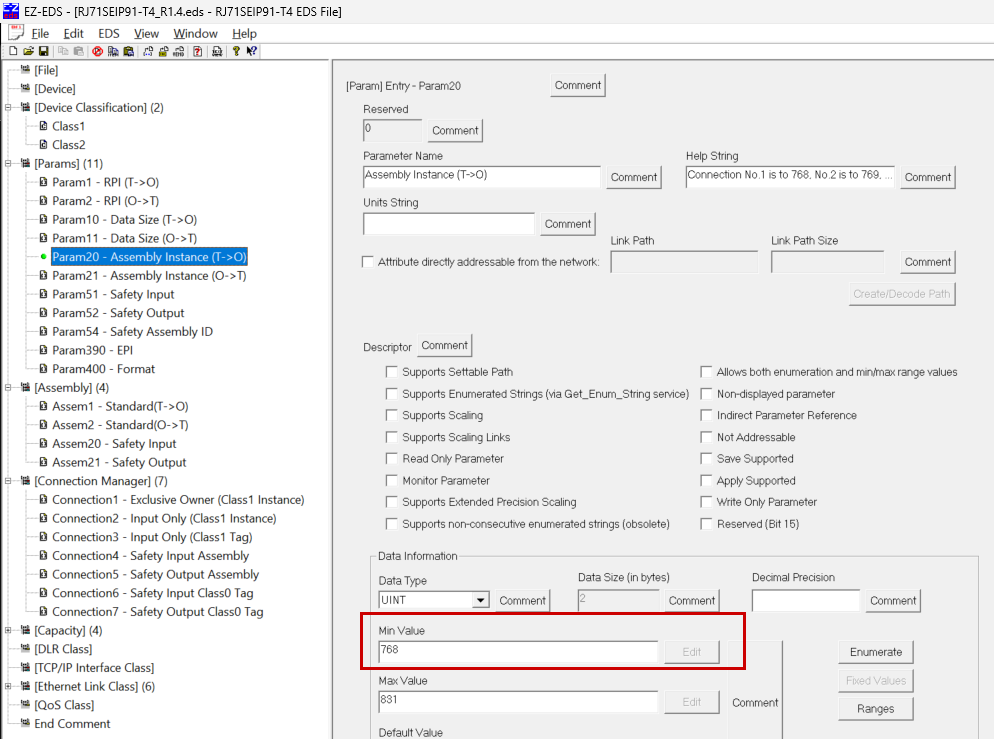Click the green dot icon beside Param20
Image resolution: width=994 pixels, height=739 pixels.
pyautogui.click(x=43, y=257)
